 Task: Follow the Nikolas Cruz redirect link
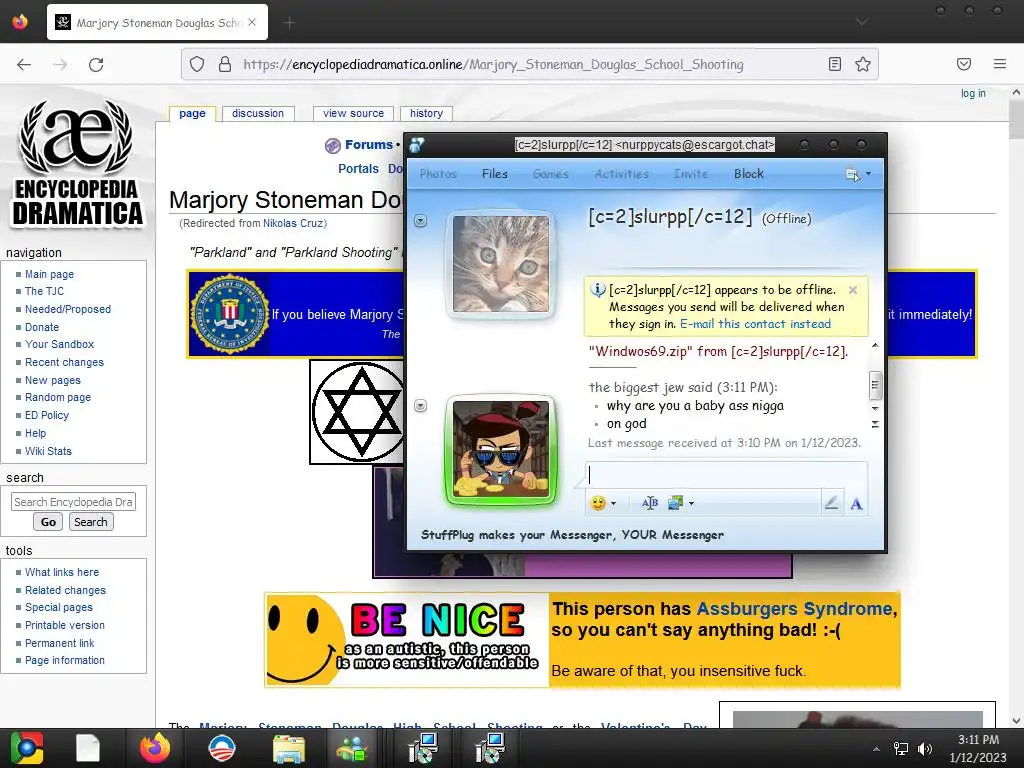293,223
